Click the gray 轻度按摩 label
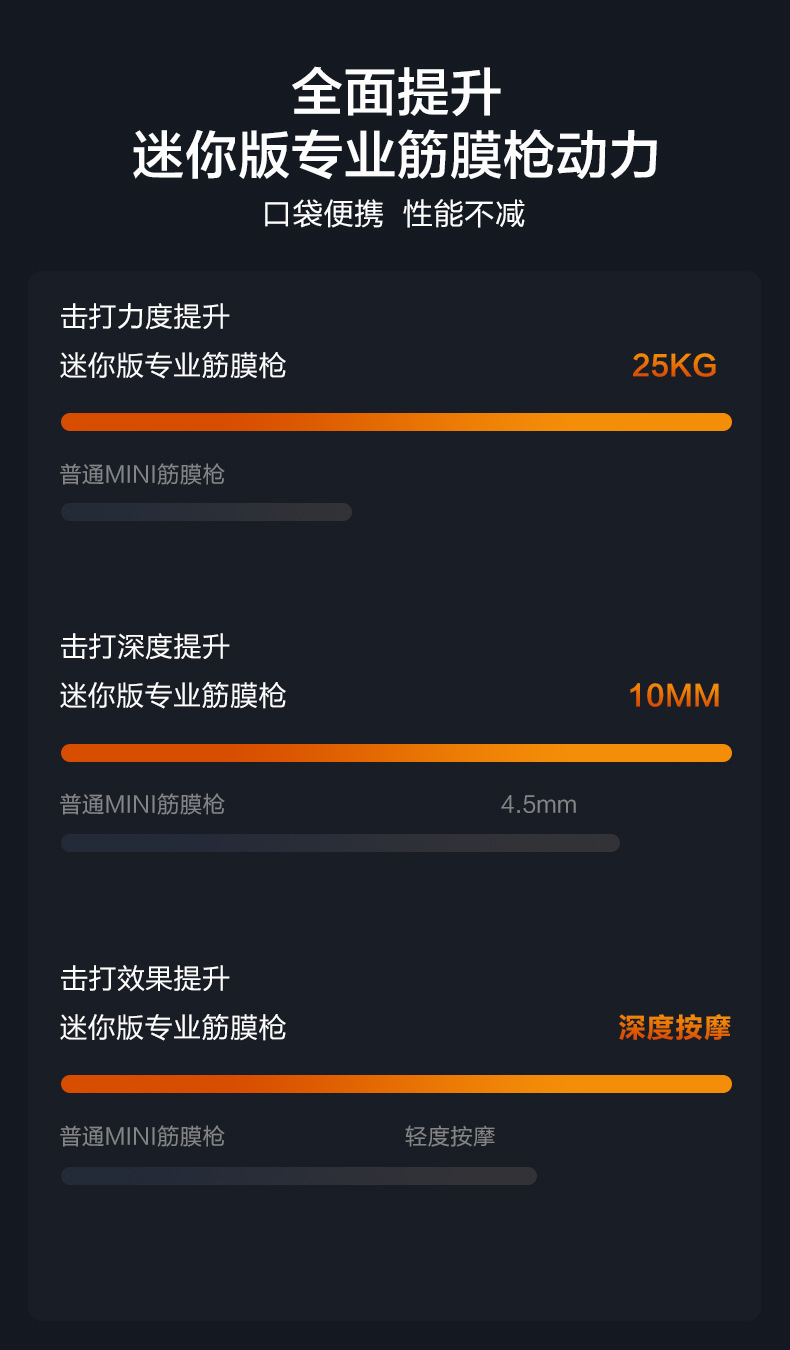 point(450,1136)
